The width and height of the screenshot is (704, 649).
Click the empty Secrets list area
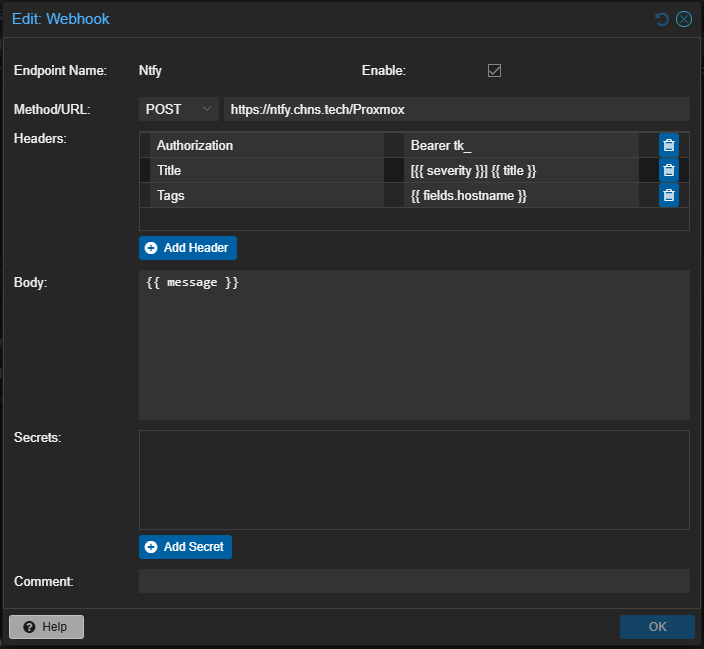(x=414, y=480)
